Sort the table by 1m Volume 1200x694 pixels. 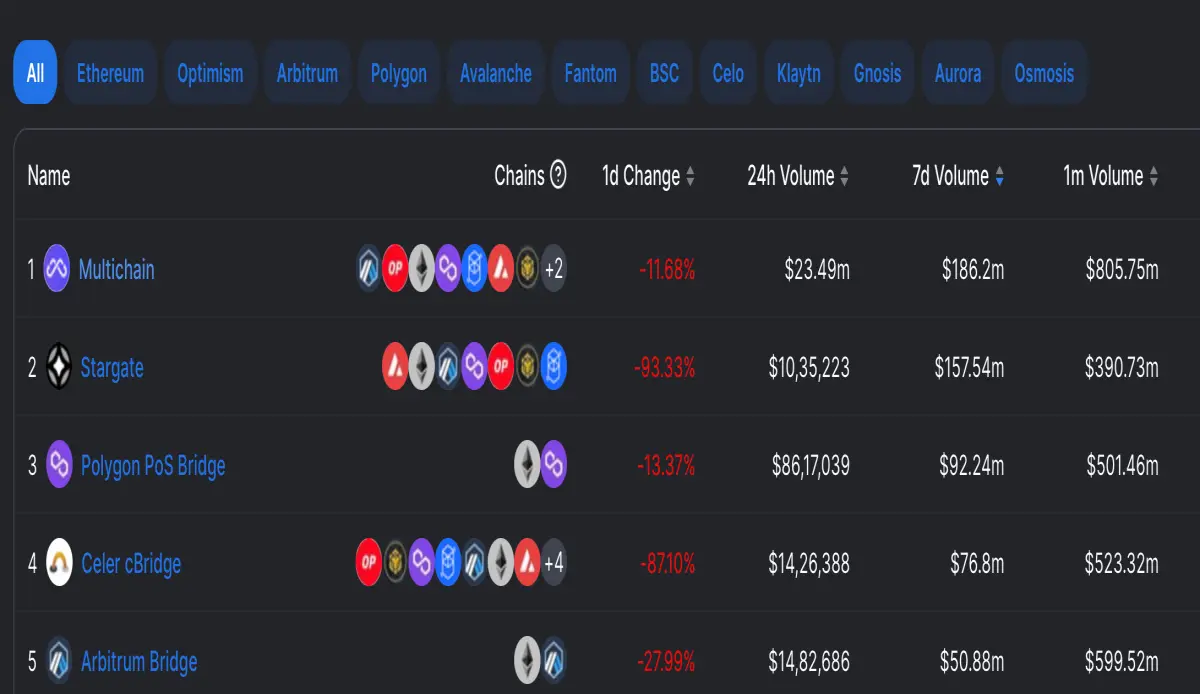[1111, 176]
